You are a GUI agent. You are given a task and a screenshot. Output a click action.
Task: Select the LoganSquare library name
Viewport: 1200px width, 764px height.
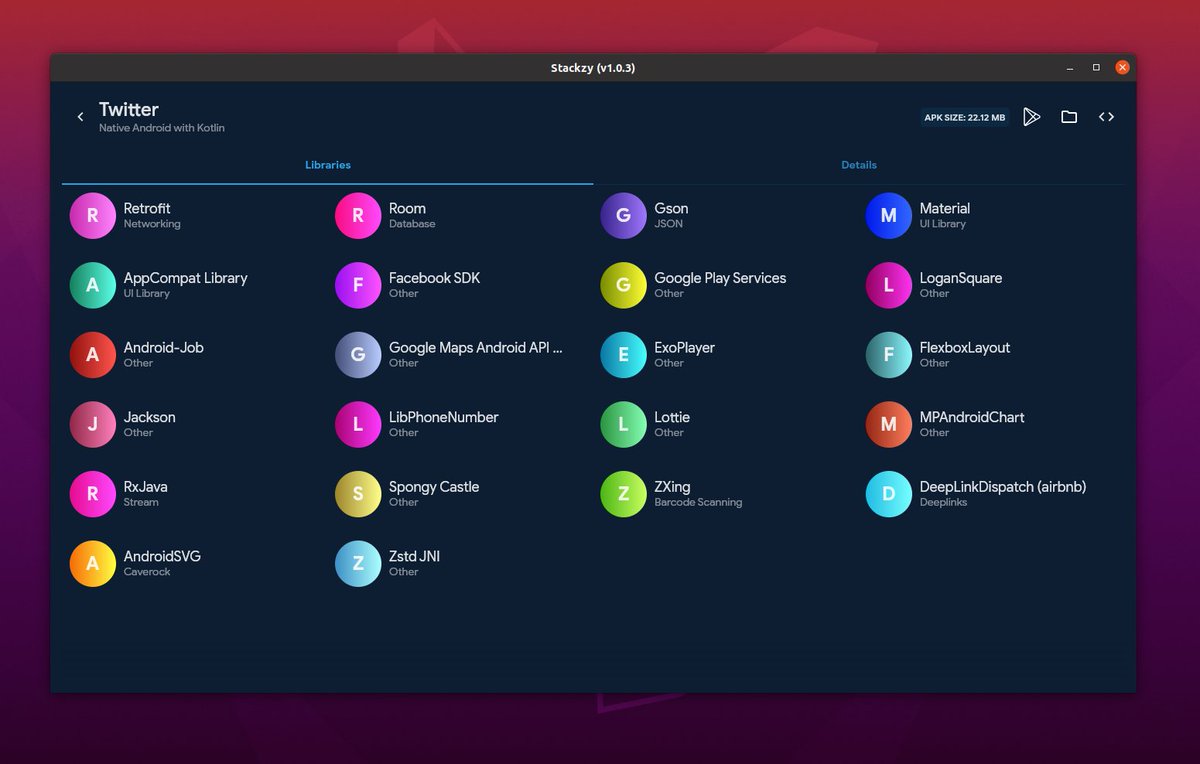click(961, 278)
